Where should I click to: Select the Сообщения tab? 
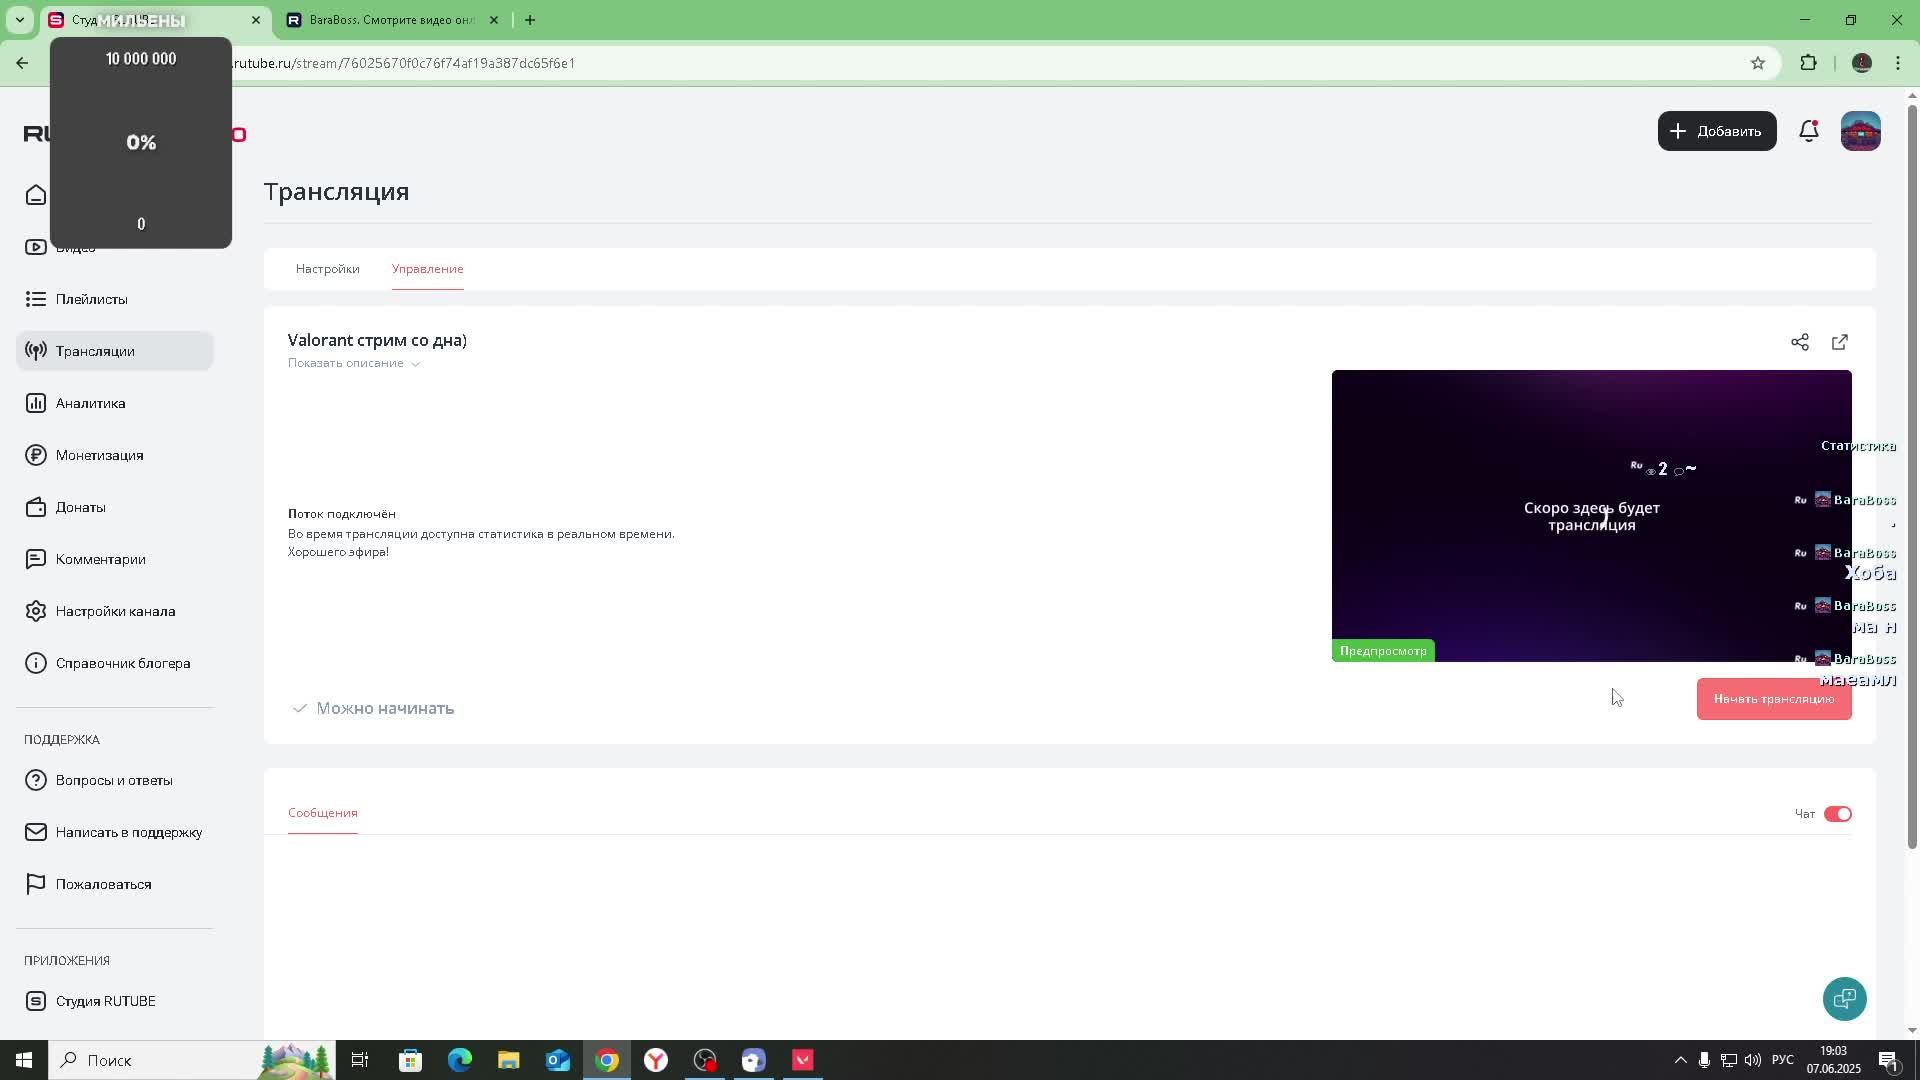[x=322, y=813]
